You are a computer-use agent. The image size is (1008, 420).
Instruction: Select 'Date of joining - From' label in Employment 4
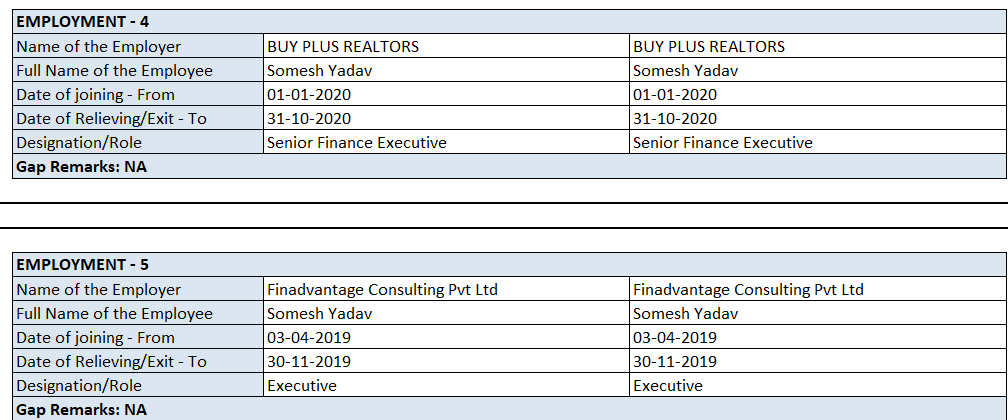(x=96, y=94)
